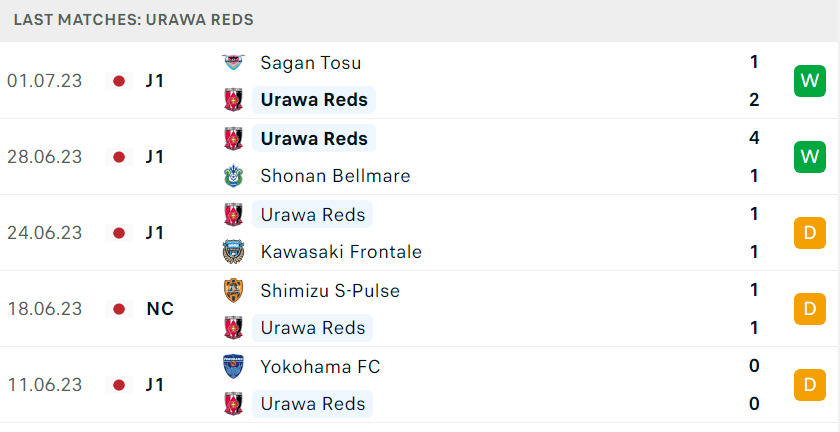Click the Kawasaki Frontale team crest
This screenshot has height=432, width=840.
tap(234, 252)
